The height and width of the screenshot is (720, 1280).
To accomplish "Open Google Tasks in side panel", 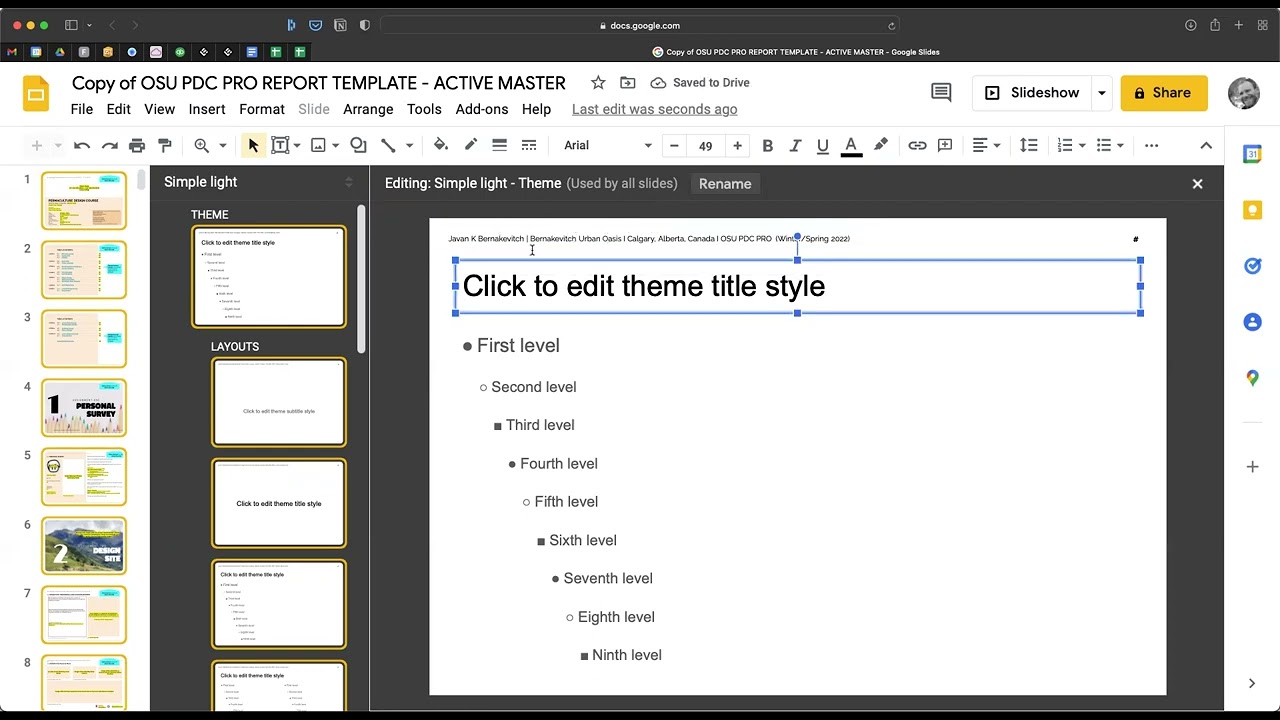I will point(1252,266).
